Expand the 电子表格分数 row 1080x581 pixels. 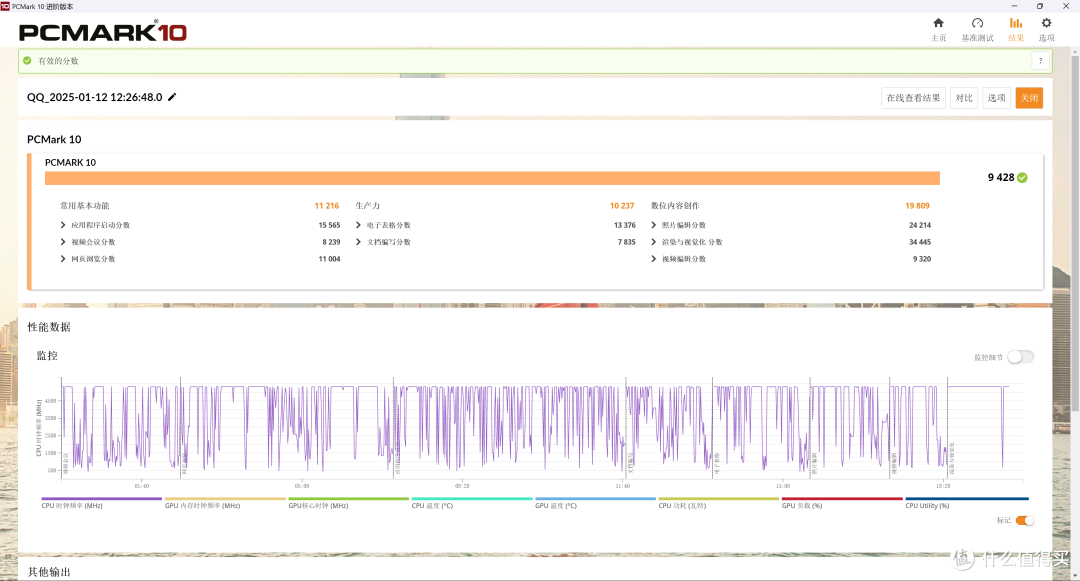pyautogui.click(x=358, y=225)
